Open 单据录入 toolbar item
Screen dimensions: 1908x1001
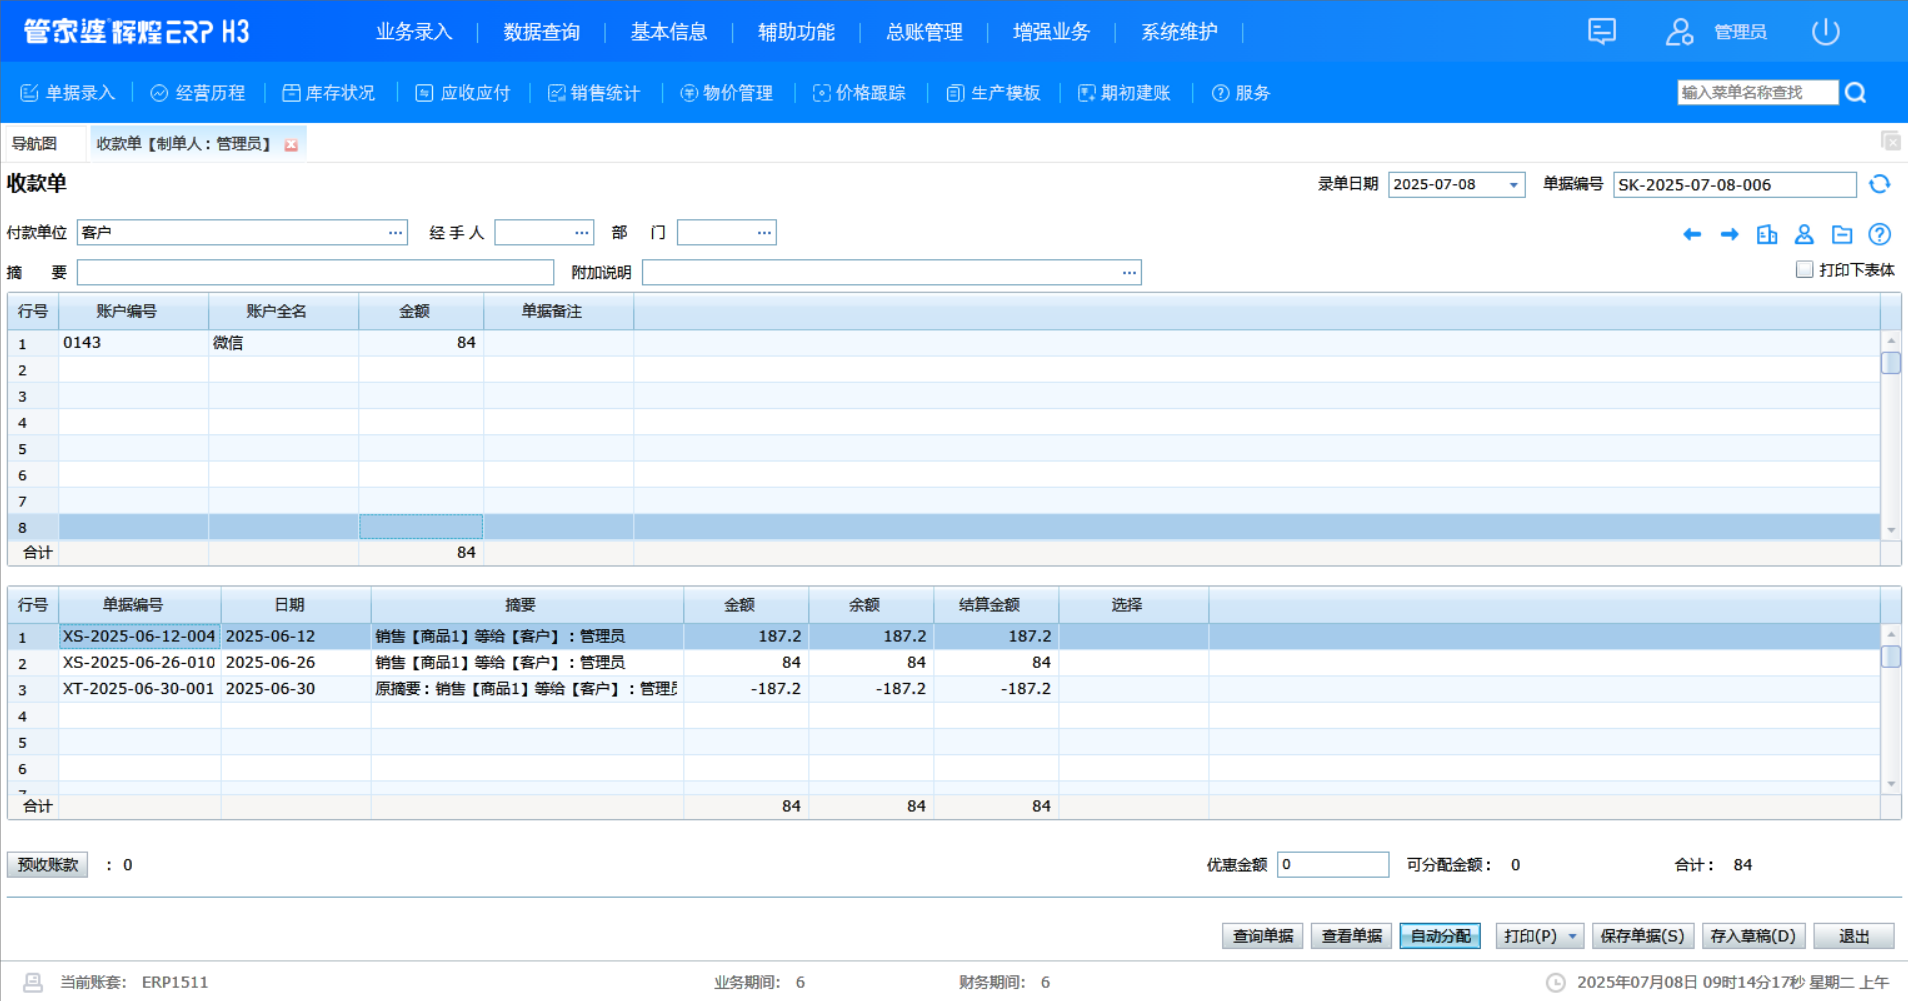click(x=68, y=93)
